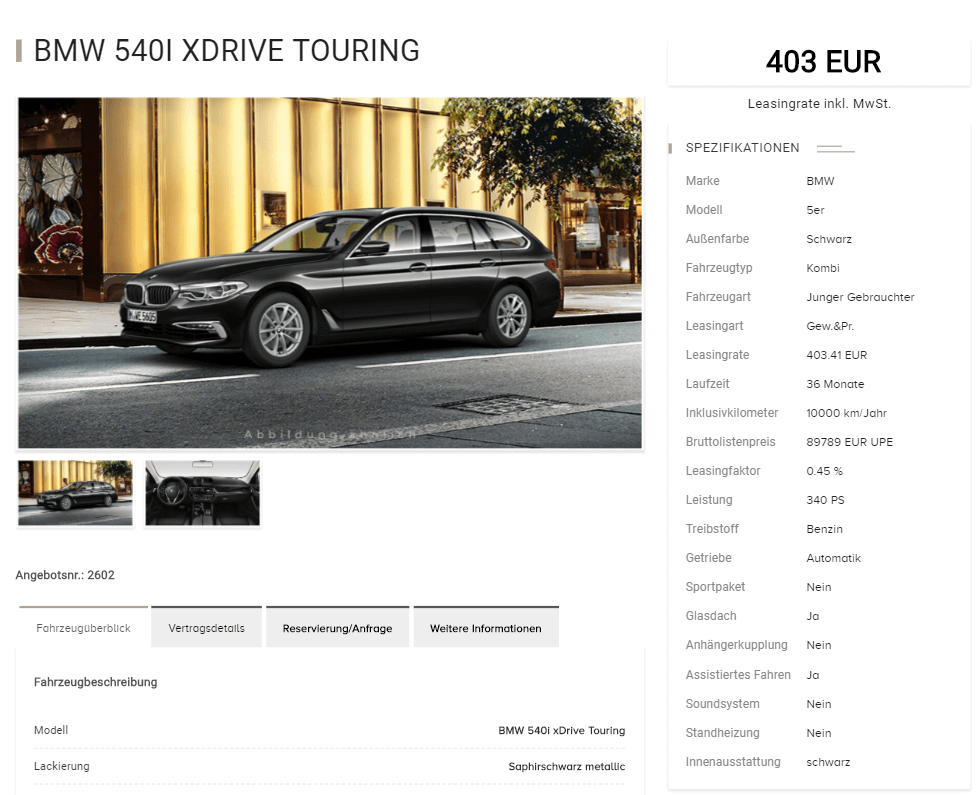Open the Reservierung/Anfrage tab
This screenshot has width=980, height=795.
[x=338, y=627]
